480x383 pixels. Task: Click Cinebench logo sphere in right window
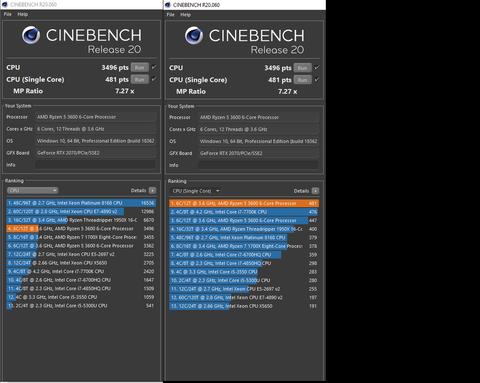(194, 35)
